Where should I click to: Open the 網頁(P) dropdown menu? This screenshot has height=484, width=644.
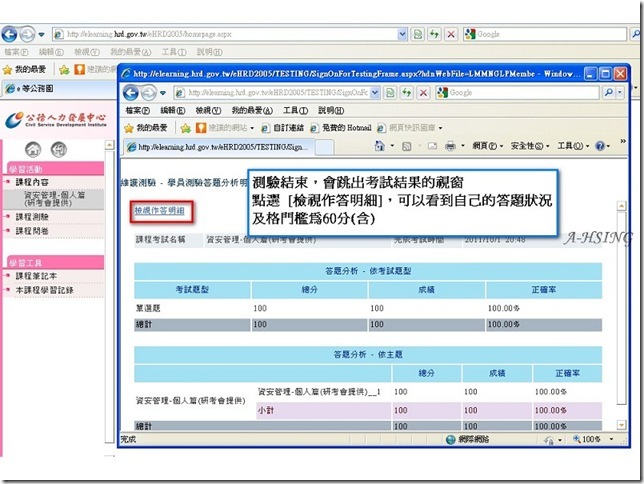[x=488, y=146]
